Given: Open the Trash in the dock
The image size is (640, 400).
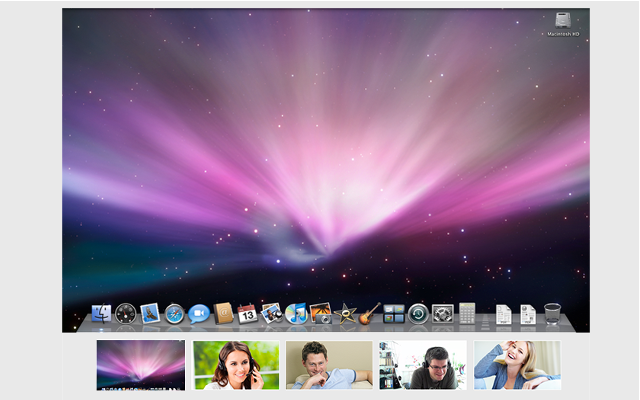Looking at the screenshot, I should (553, 314).
